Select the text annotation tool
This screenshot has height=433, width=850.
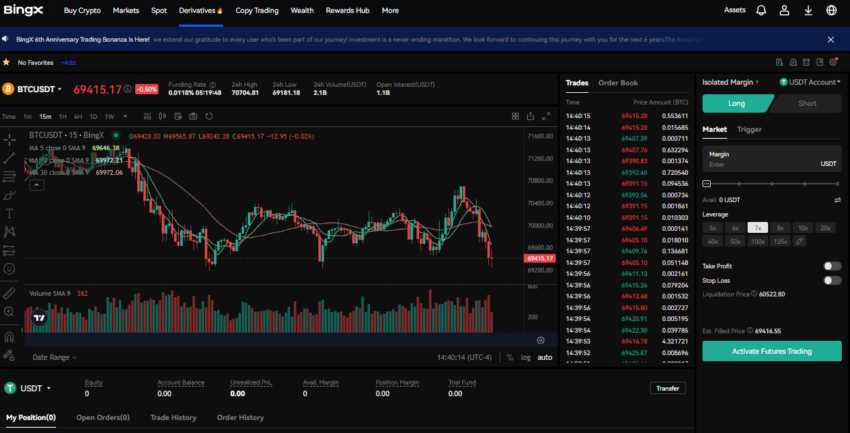[x=9, y=213]
